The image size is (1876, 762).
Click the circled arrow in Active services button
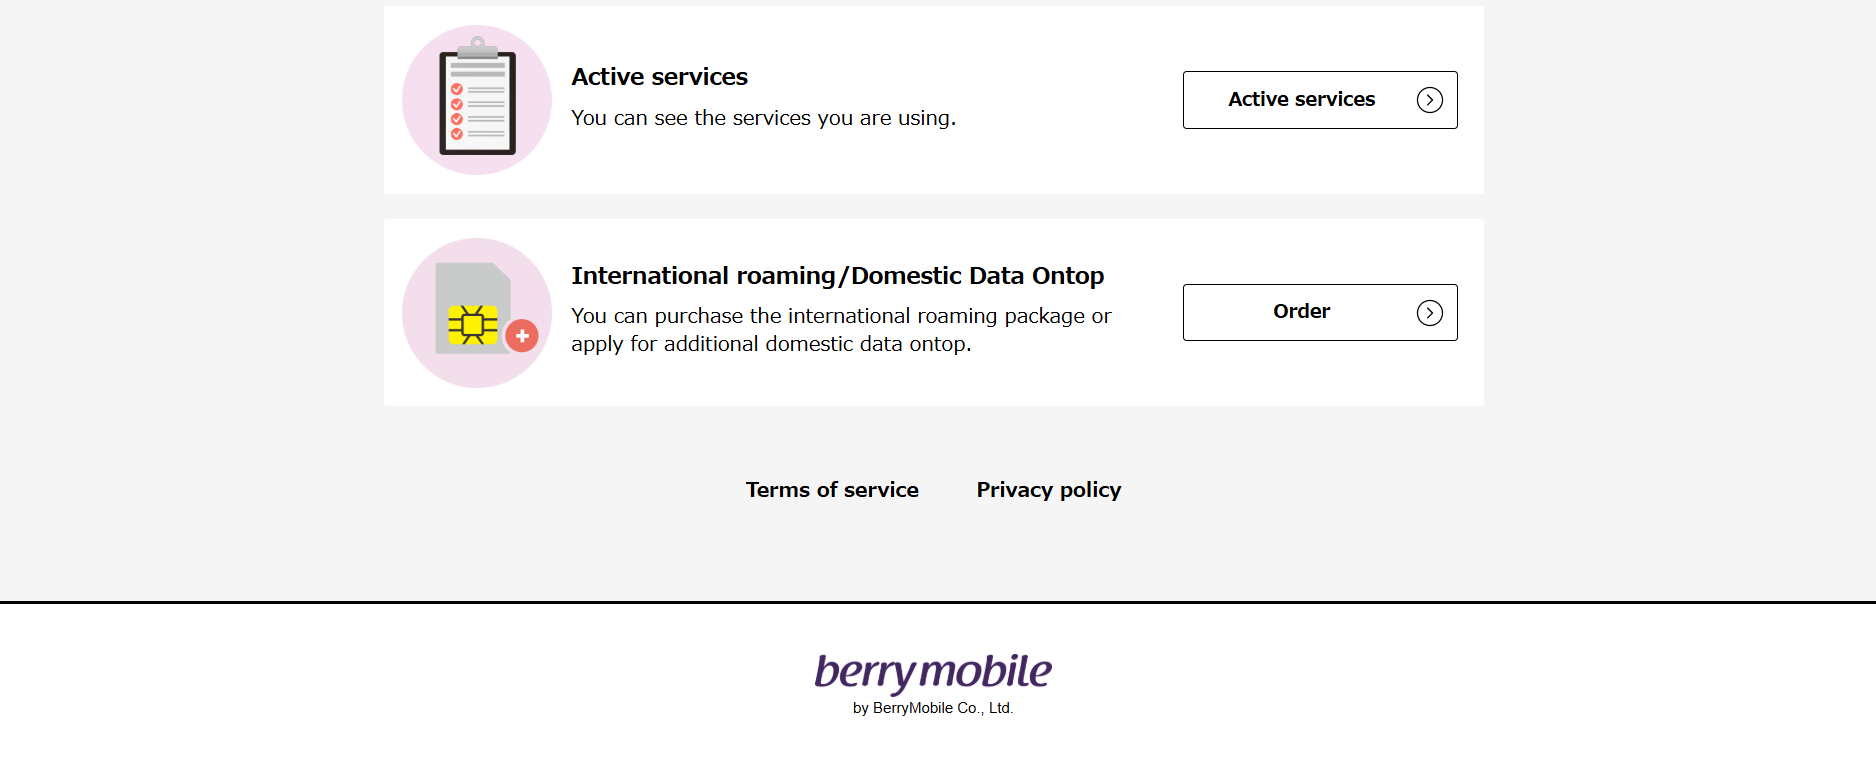pyautogui.click(x=1430, y=100)
